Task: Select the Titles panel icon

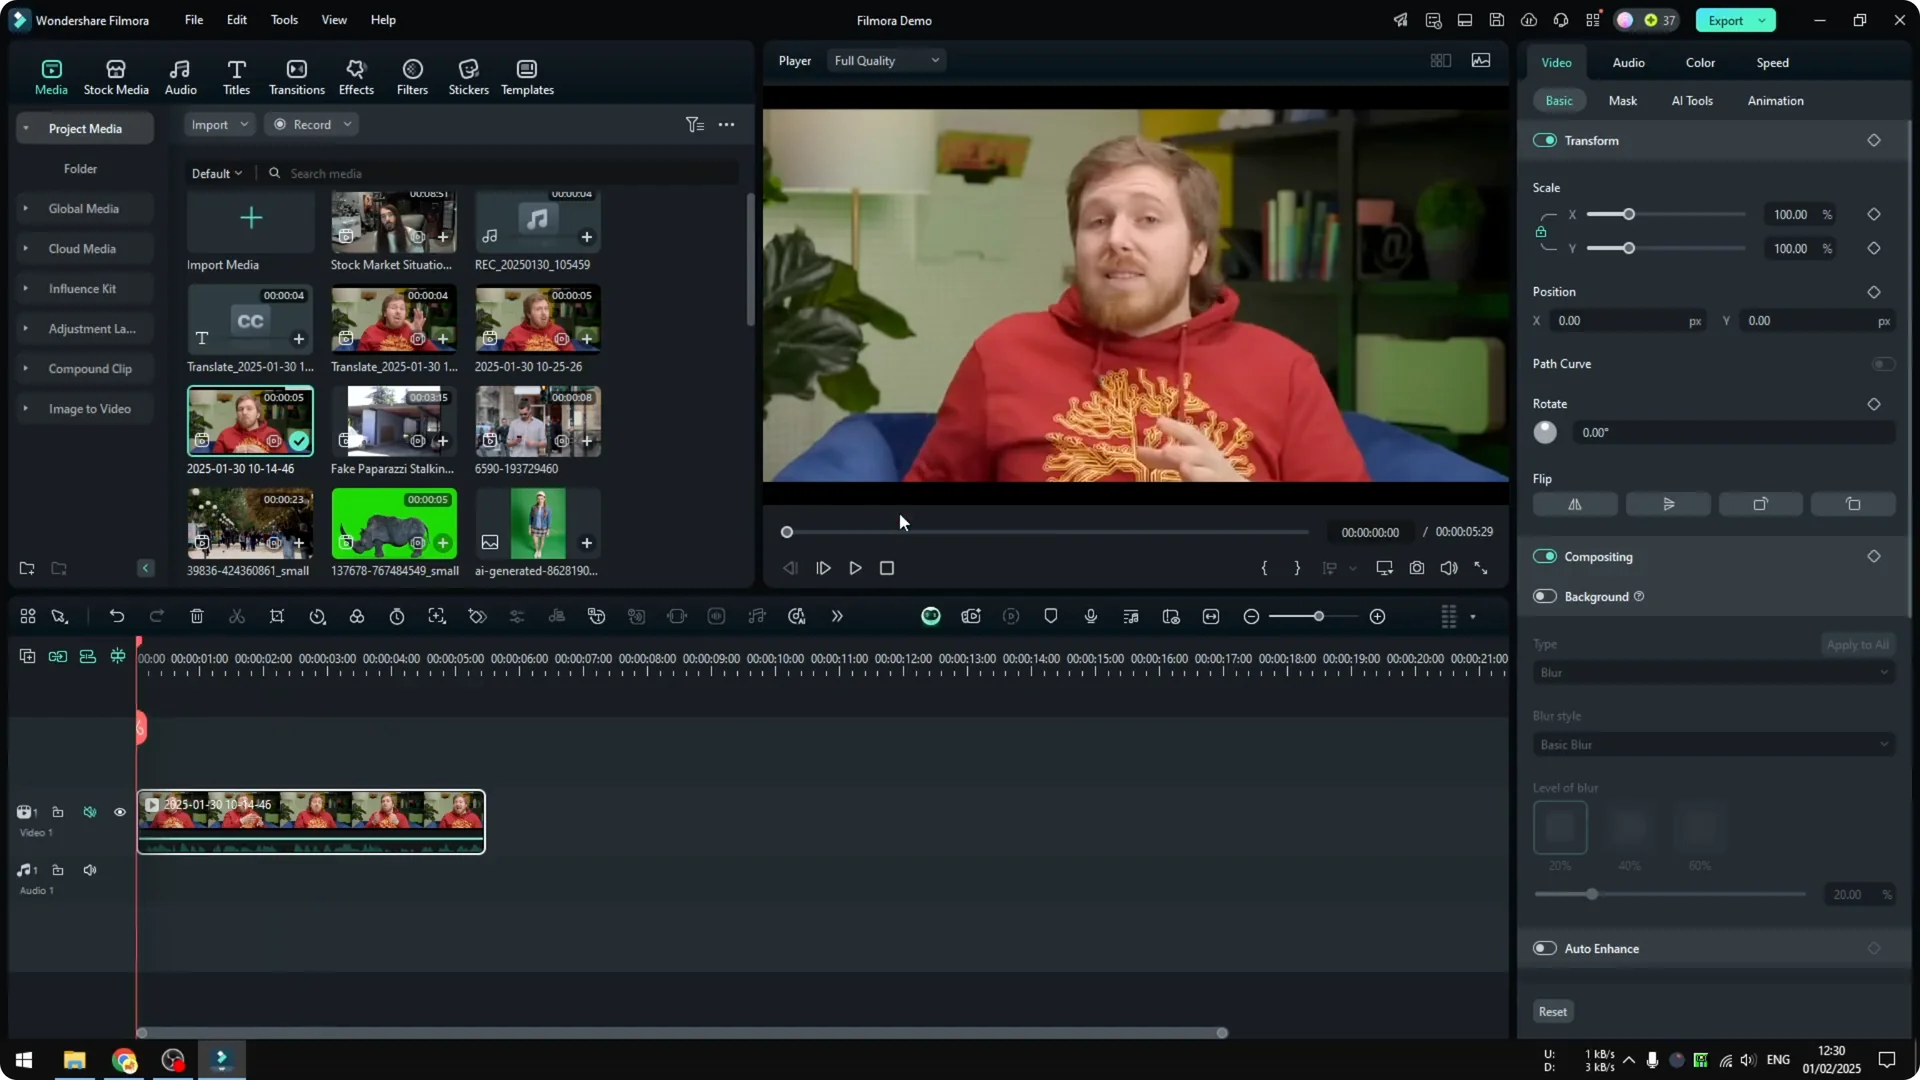Action: coord(236,75)
